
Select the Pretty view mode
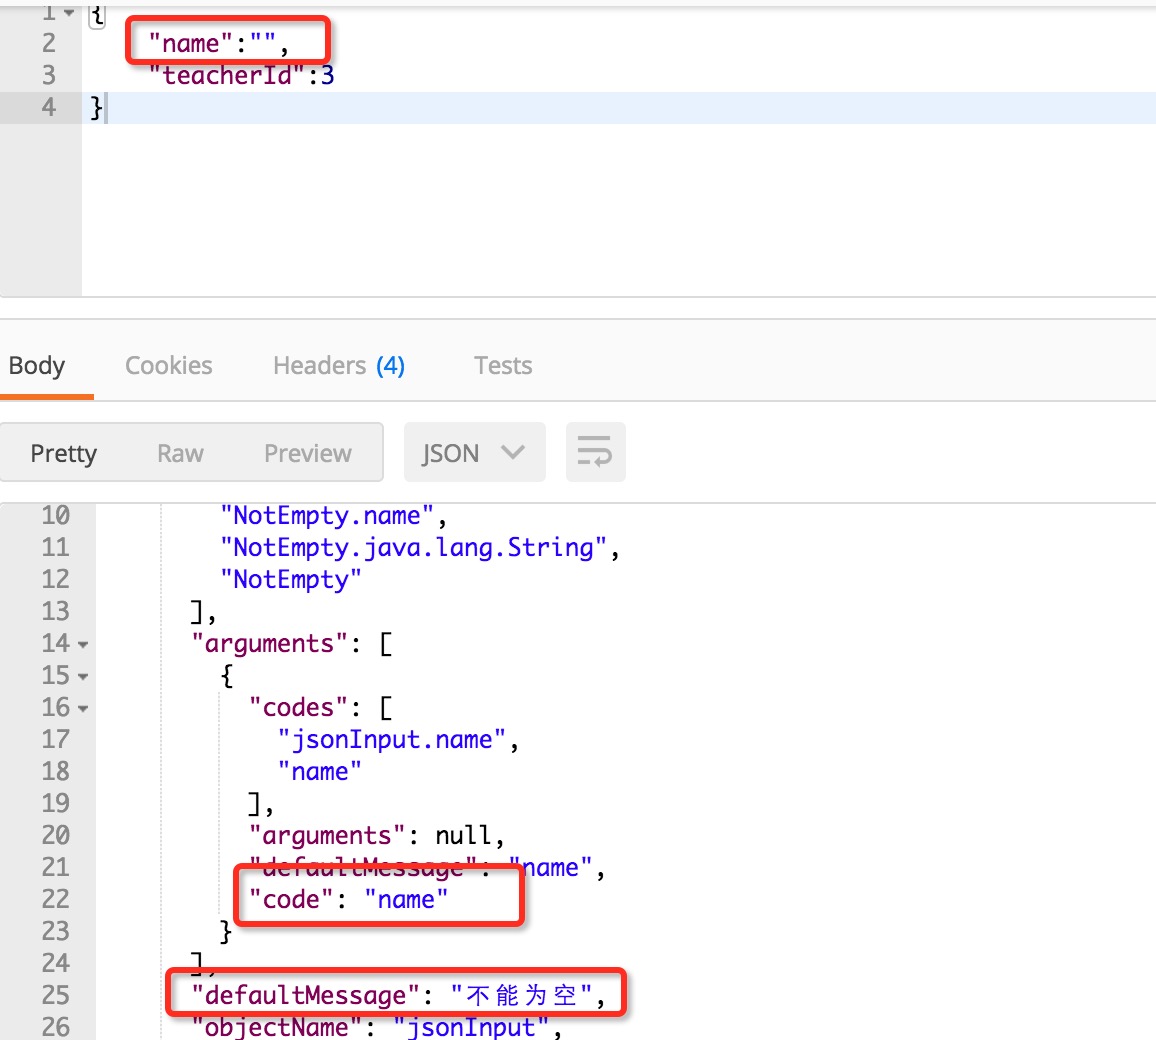click(63, 453)
